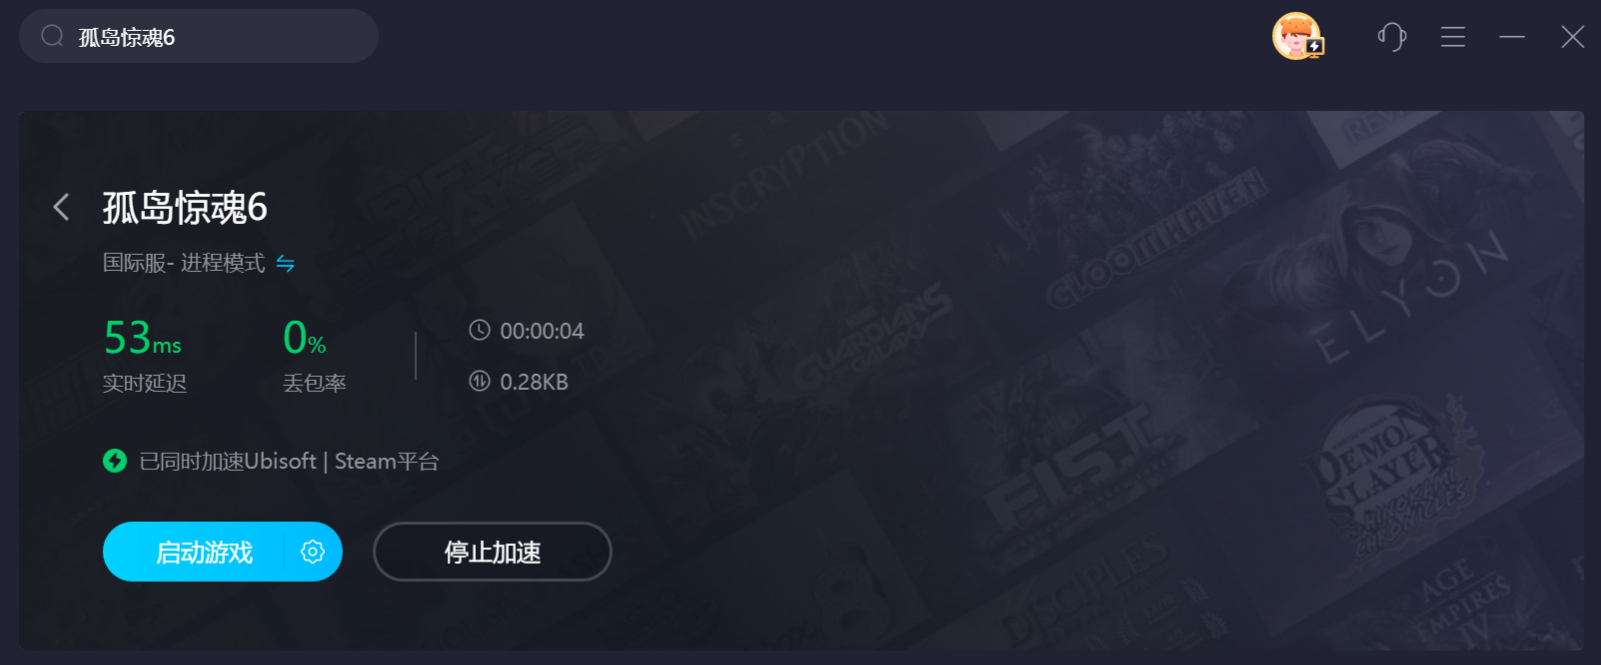
Task: Open the hamburger main menu
Action: tap(1453, 37)
